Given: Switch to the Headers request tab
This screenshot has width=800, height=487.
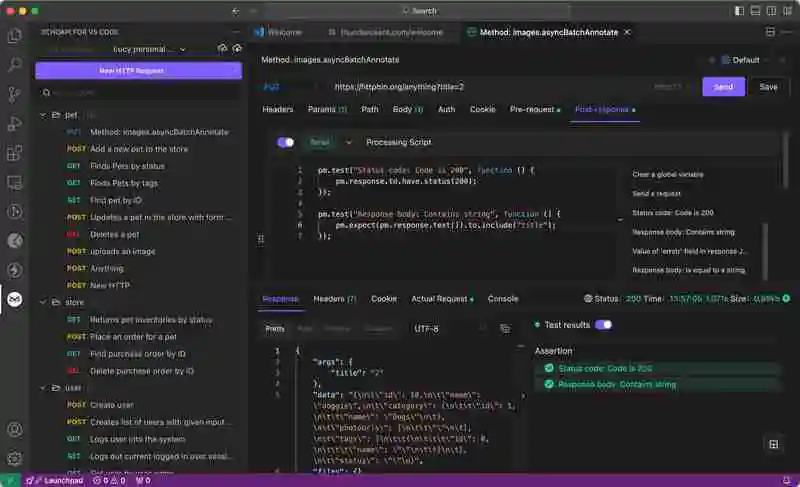Looking at the screenshot, I should click(278, 109).
